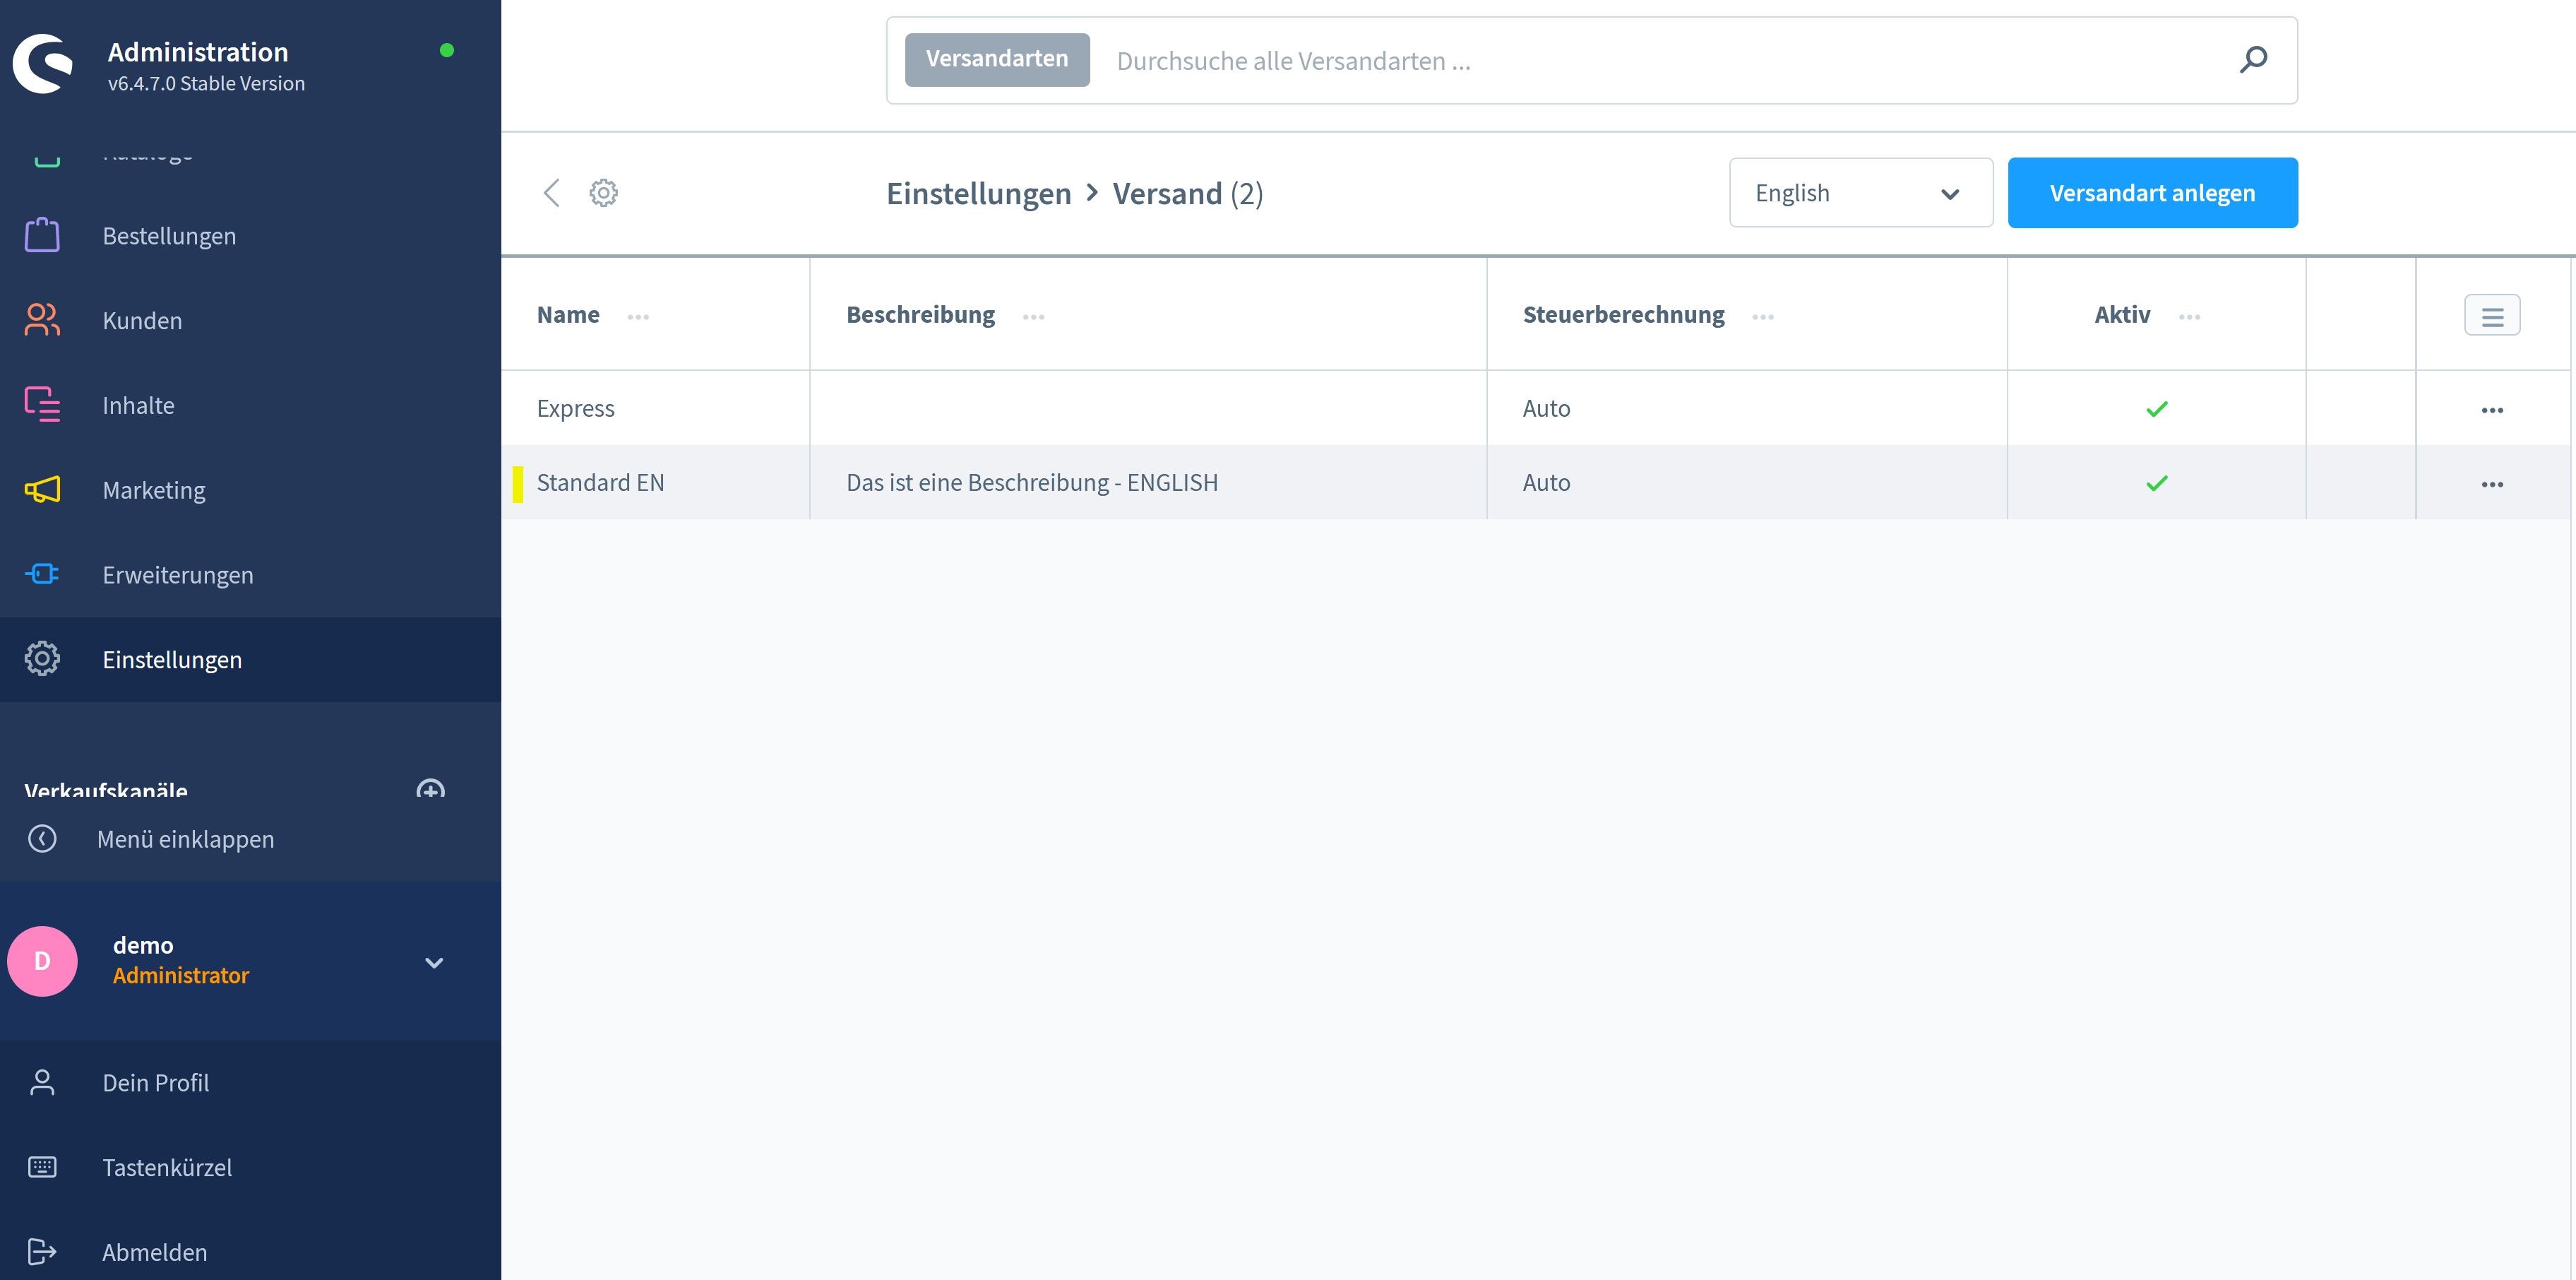Open context menu for Standard EN row
Viewport: 2576px width, 1280px height.
pyautogui.click(x=2492, y=484)
